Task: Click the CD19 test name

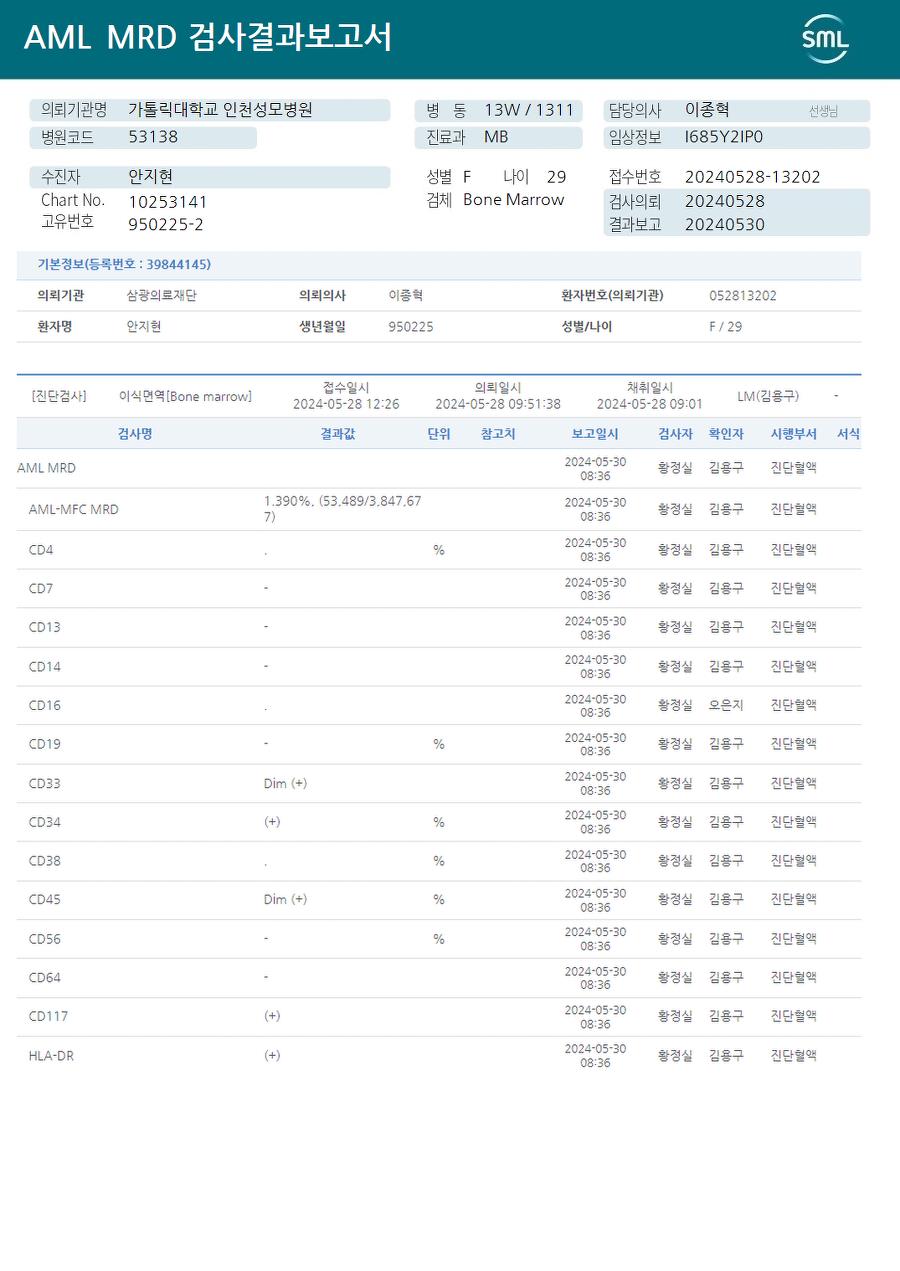Action: click(x=44, y=745)
